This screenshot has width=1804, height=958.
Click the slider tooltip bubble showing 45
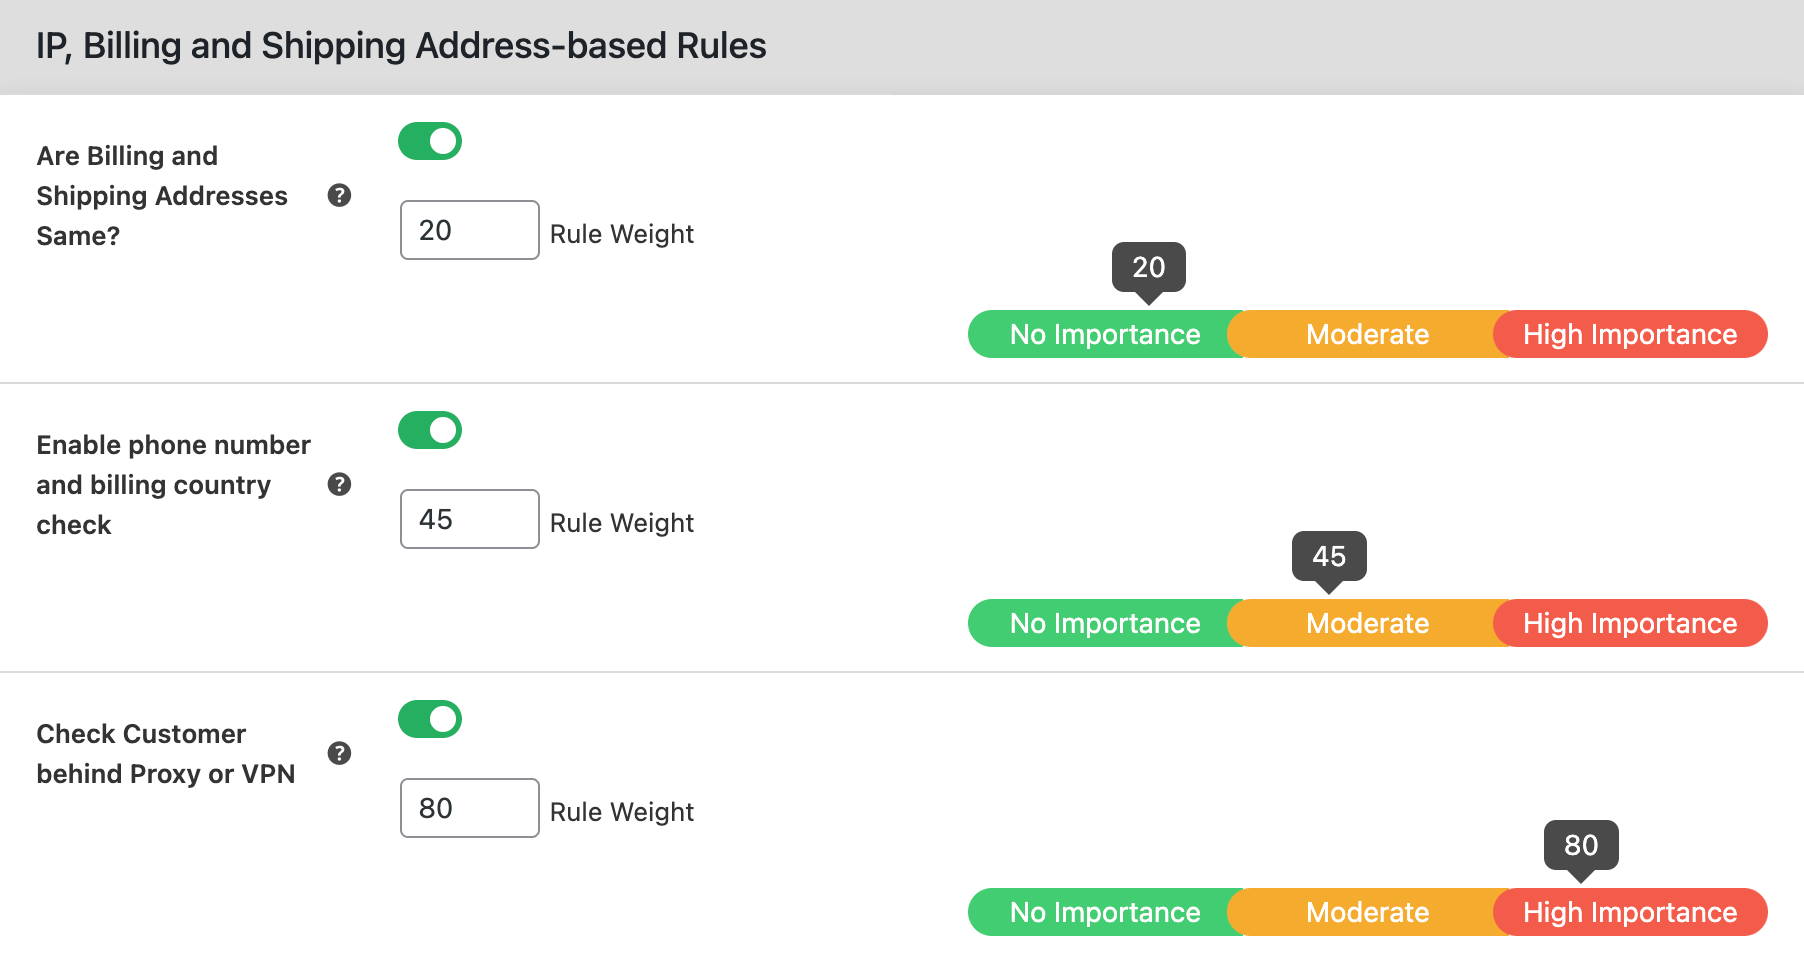tap(1329, 556)
